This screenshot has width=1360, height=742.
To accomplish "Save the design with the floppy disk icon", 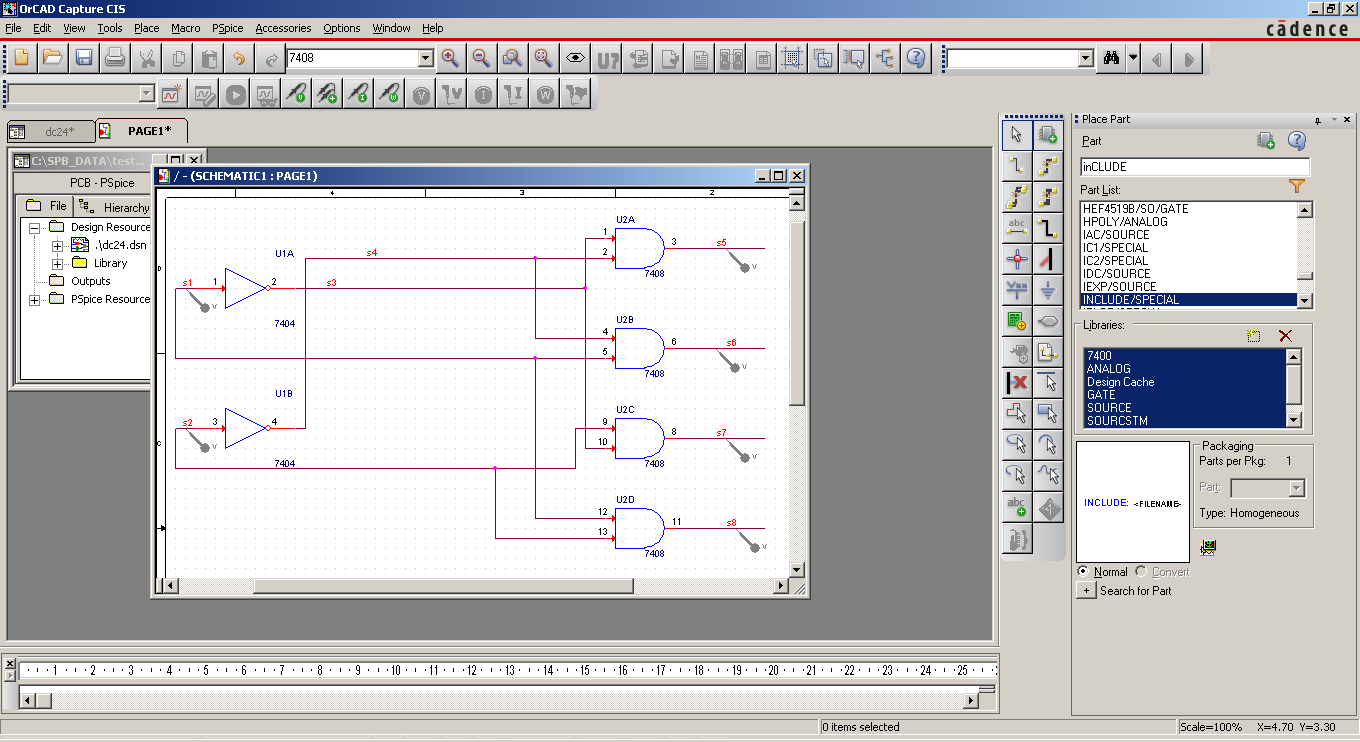I will [84, 58].
